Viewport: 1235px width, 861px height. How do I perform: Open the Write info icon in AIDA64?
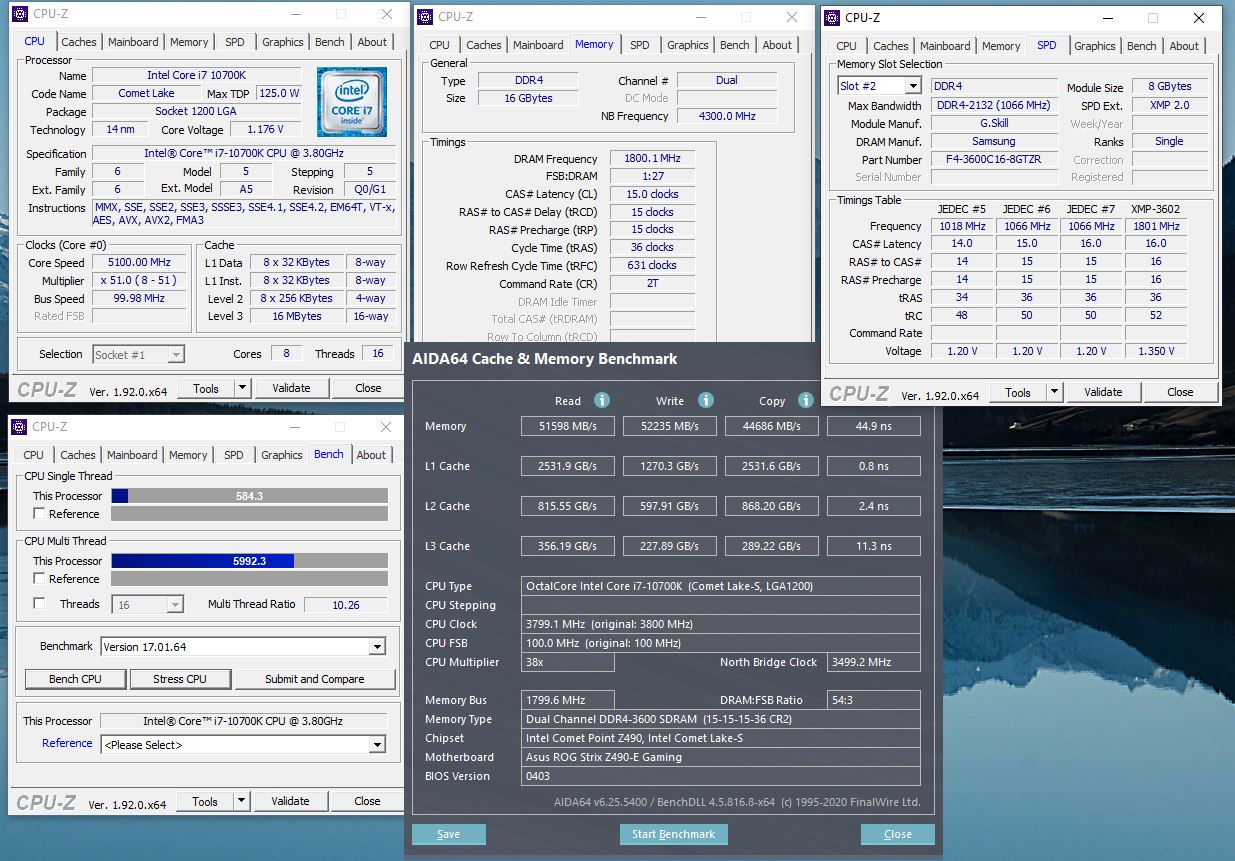(x=706, y=400)
